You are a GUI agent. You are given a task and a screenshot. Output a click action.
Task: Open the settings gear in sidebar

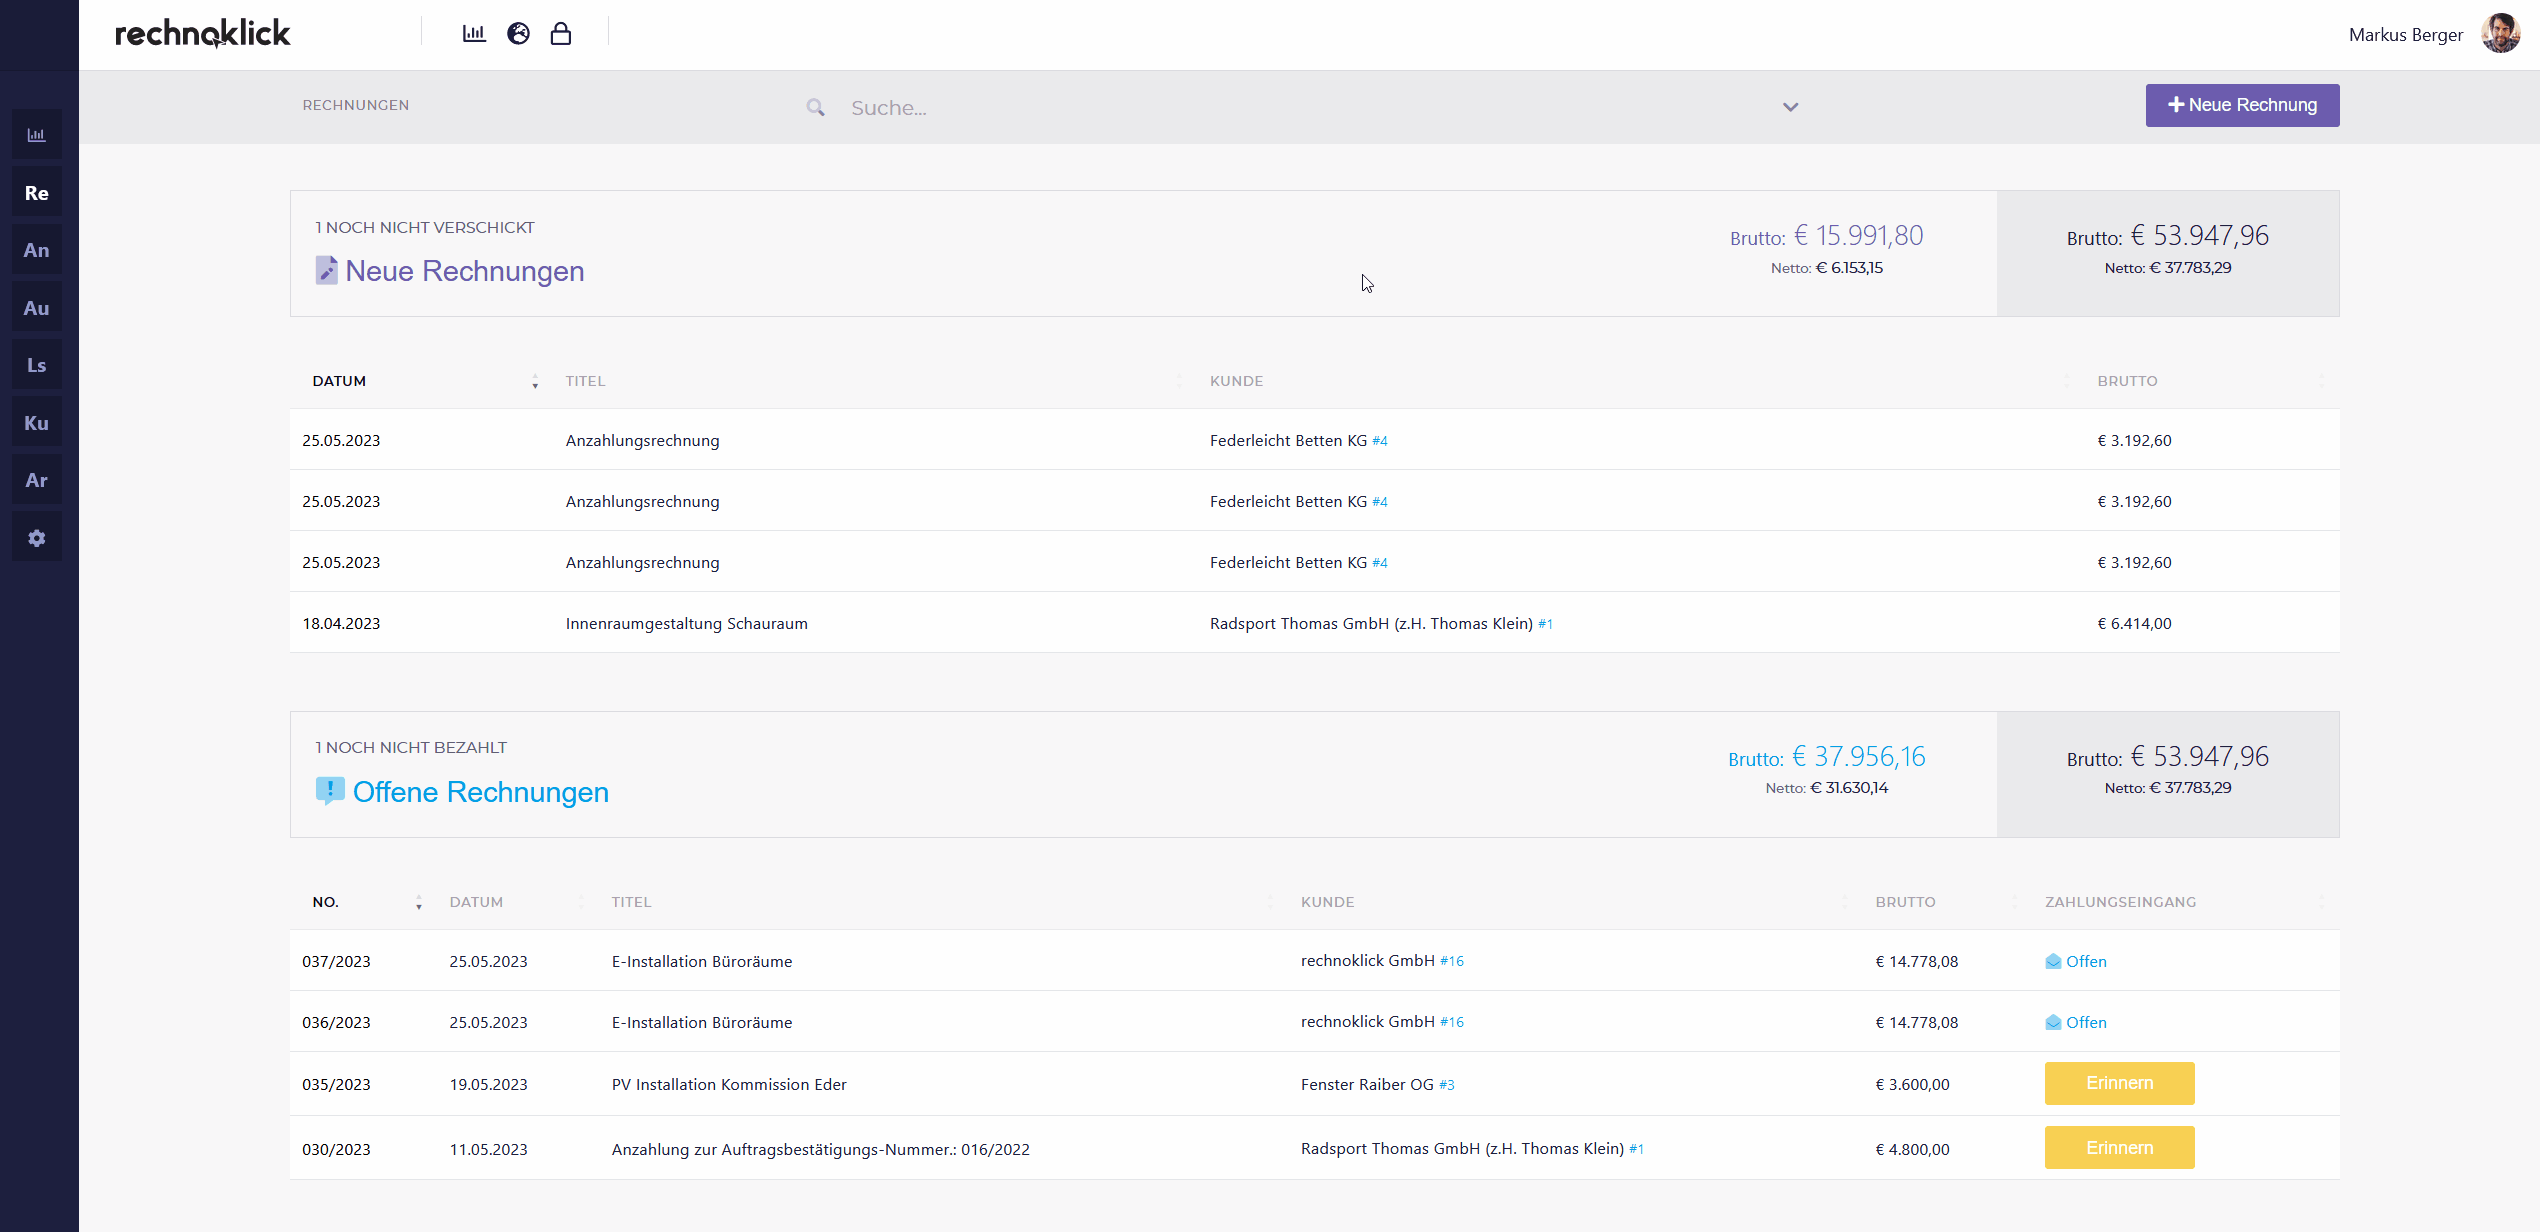(37, 538)
